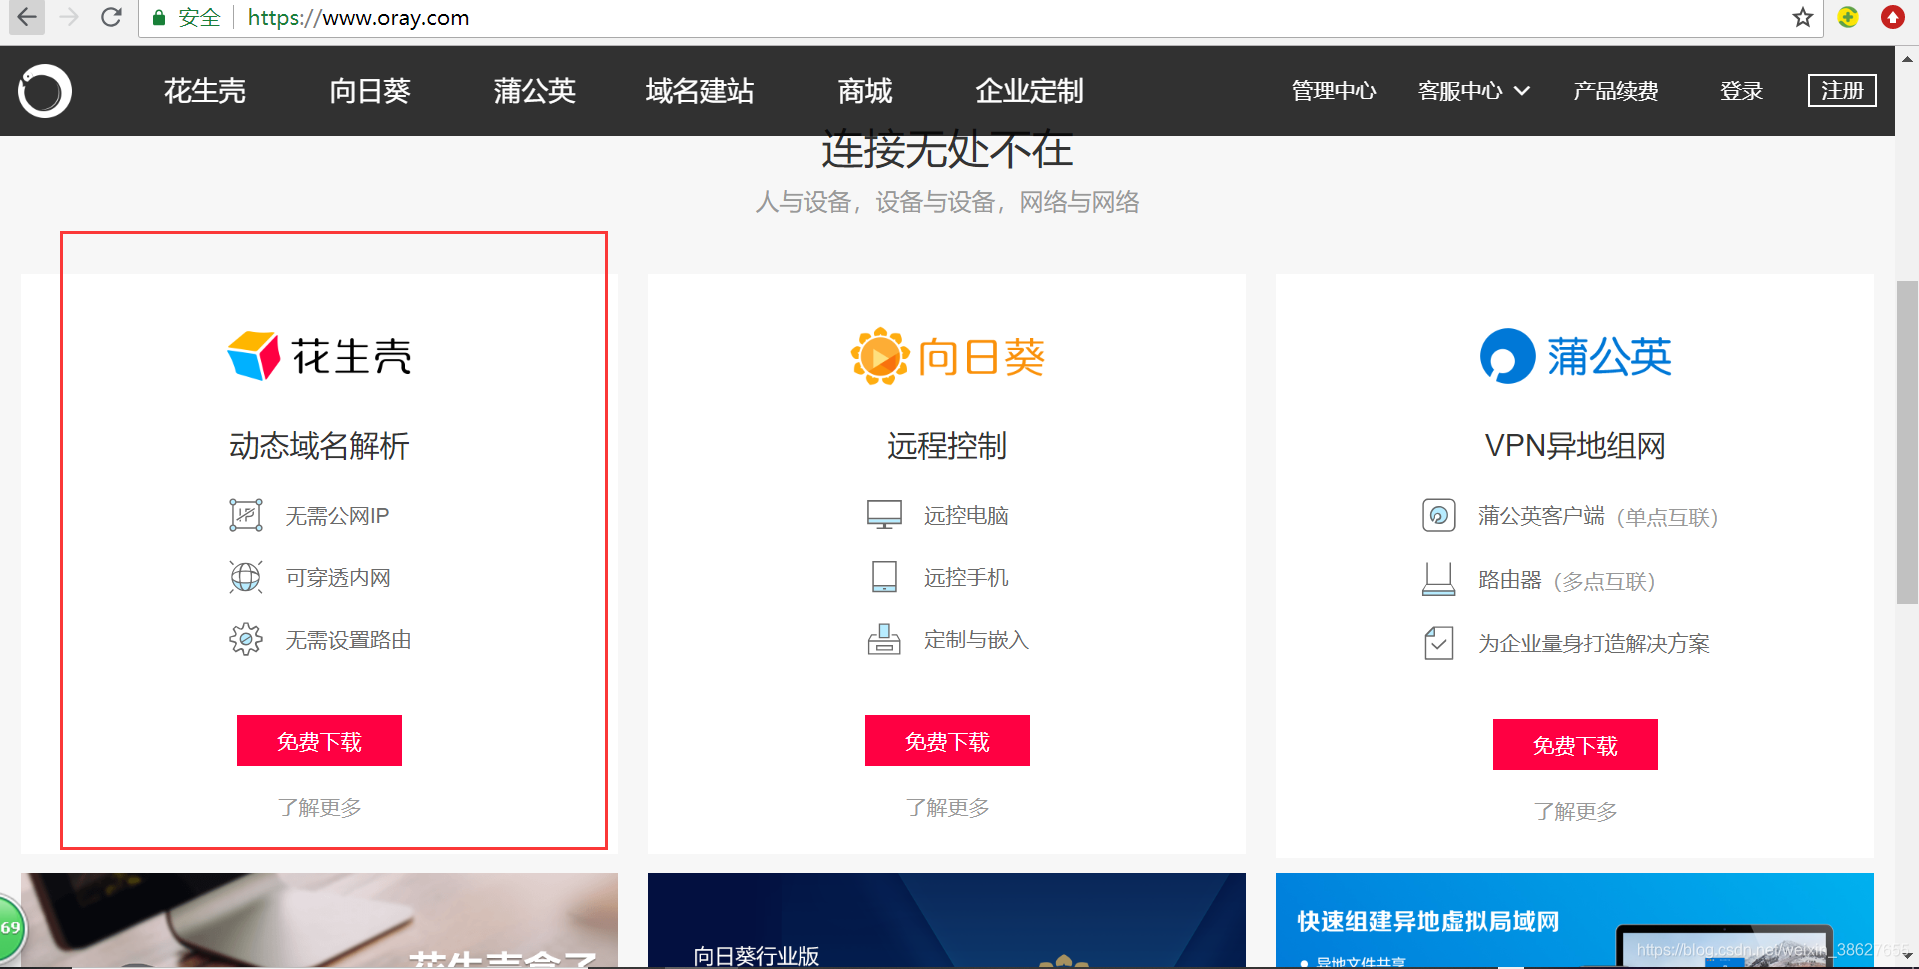
Task: Click the browser forward arrow
Action: click(69, 17)
